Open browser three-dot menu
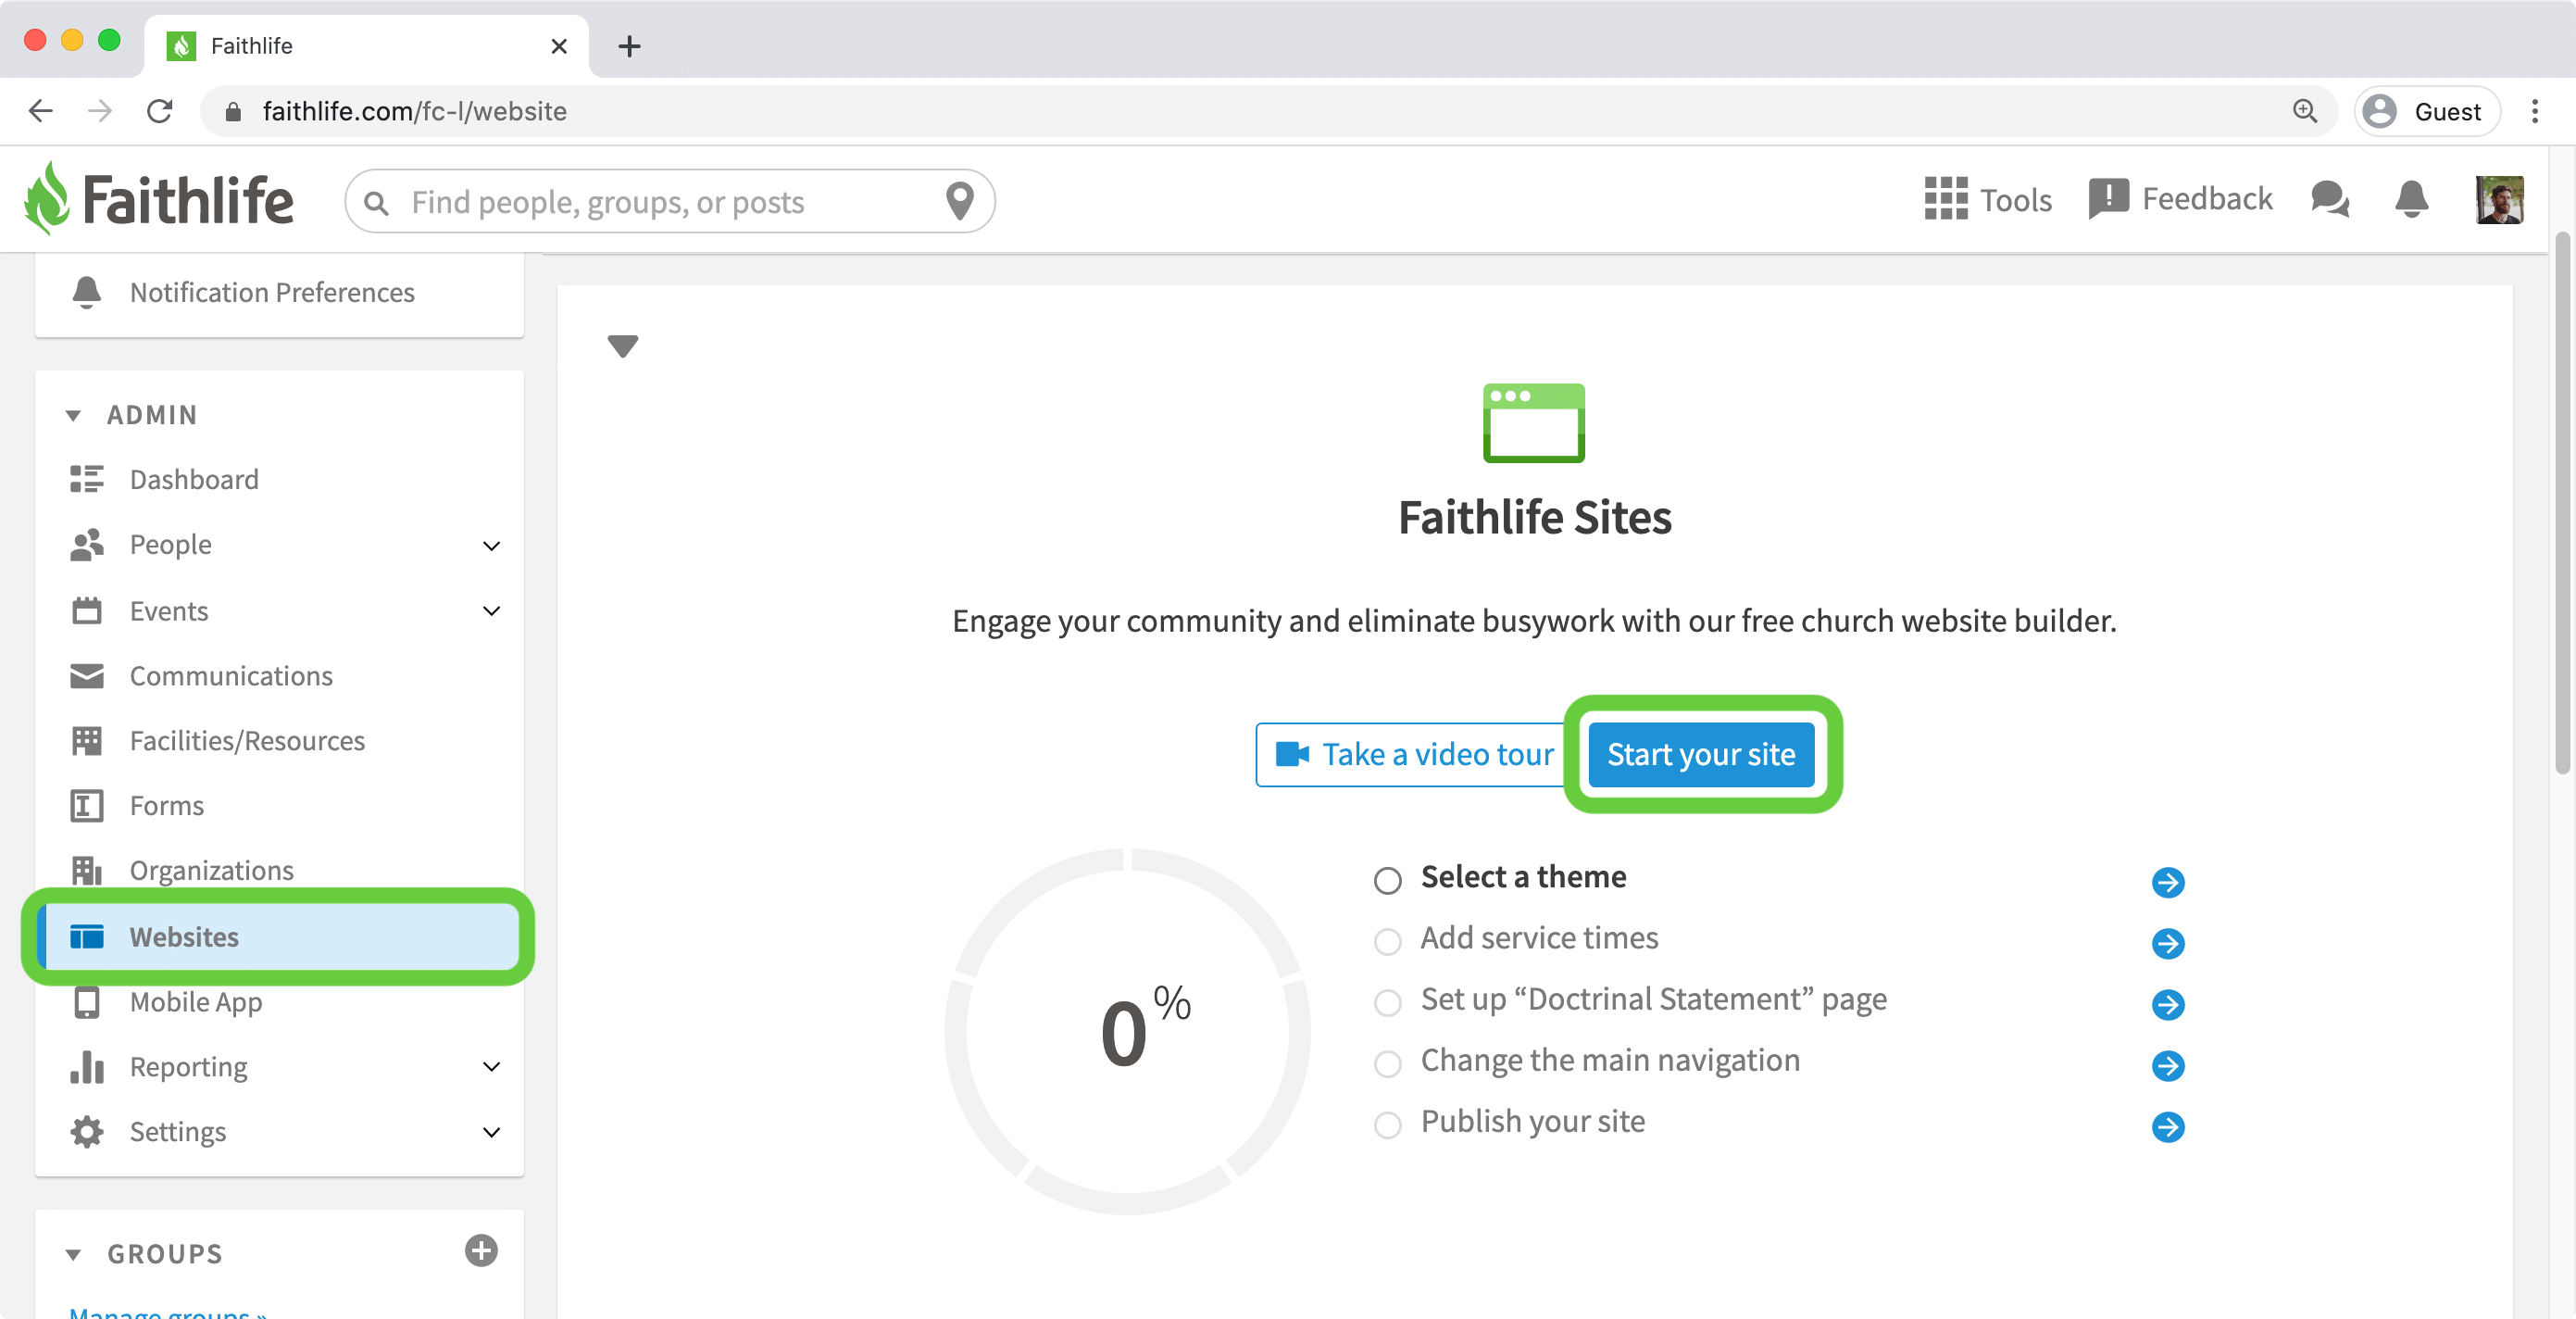 tap(2534, 111)
